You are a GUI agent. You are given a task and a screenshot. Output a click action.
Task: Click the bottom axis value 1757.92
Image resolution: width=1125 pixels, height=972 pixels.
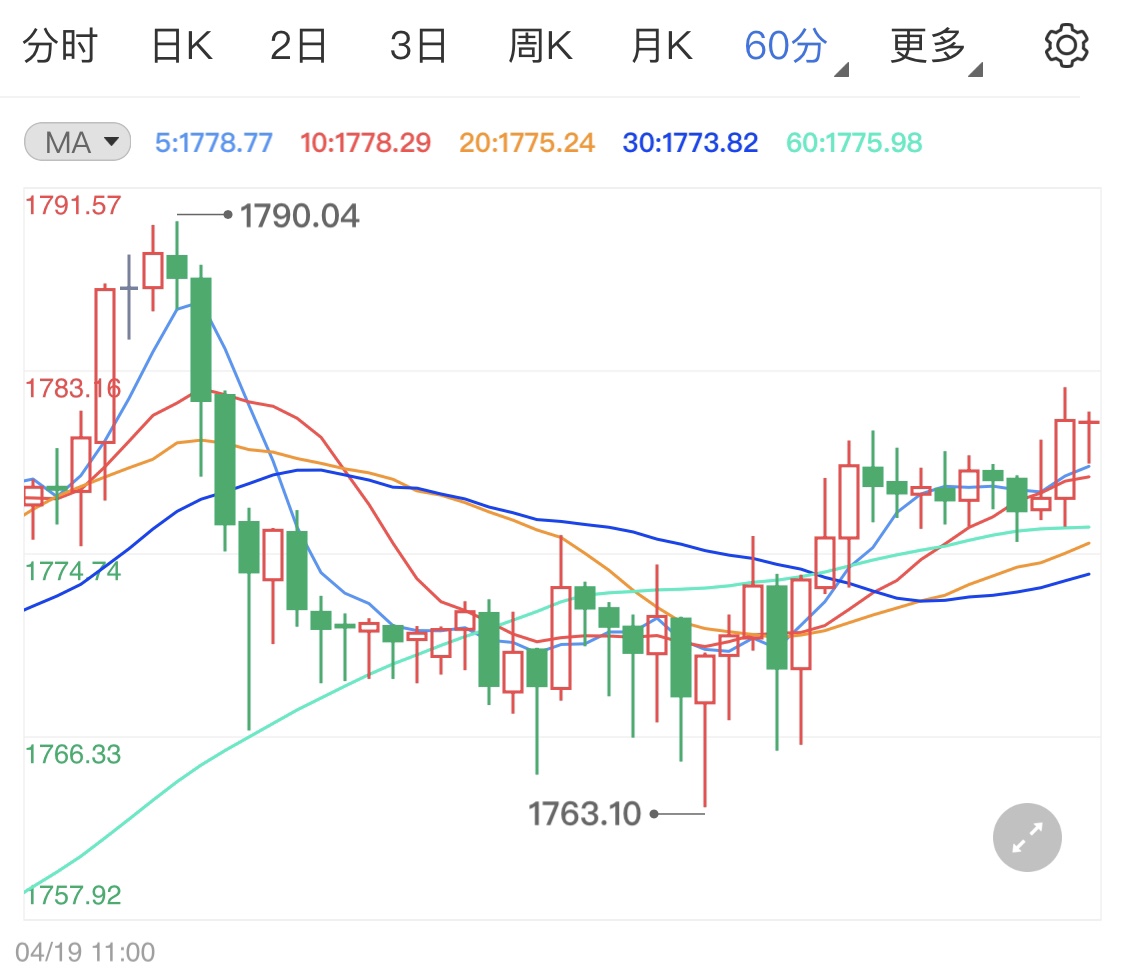pos(73,895)
